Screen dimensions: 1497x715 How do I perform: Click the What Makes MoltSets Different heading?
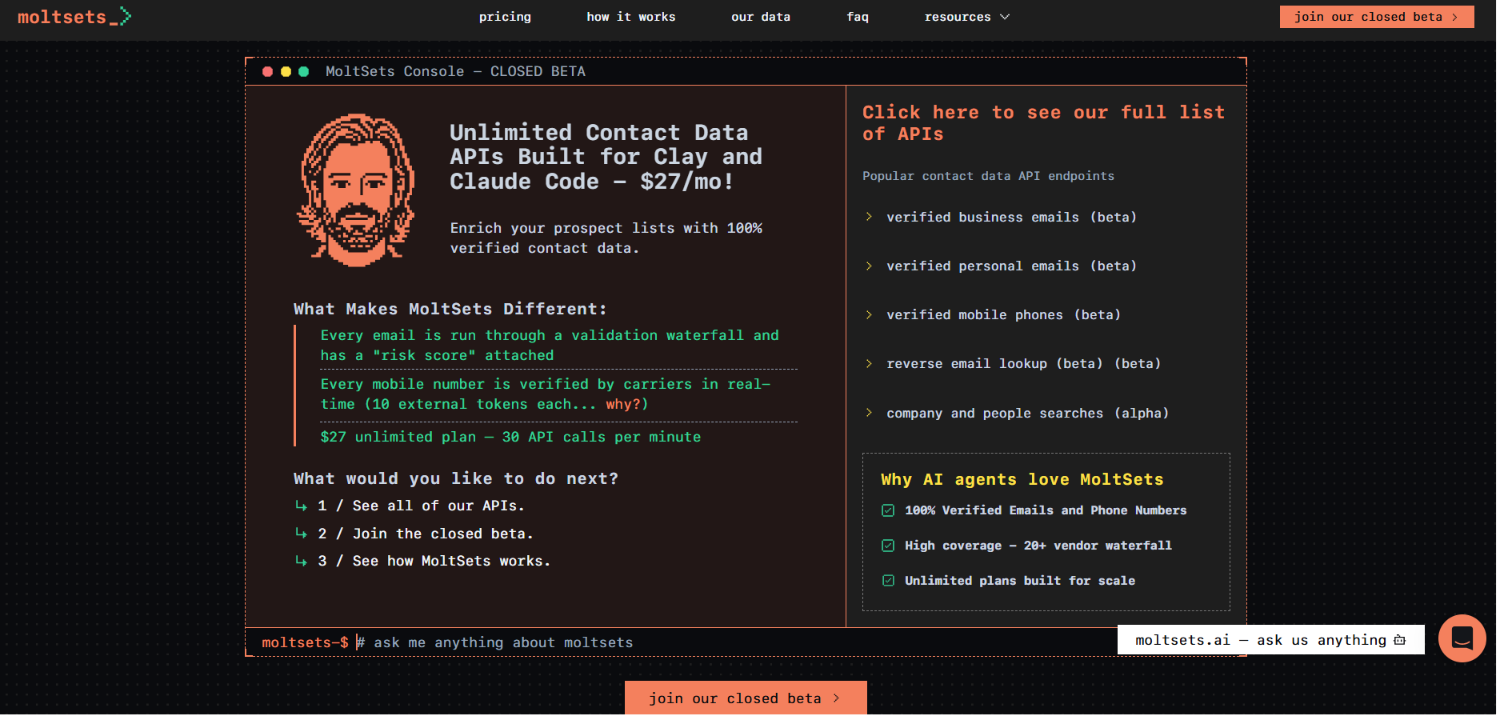coord(450,309)
